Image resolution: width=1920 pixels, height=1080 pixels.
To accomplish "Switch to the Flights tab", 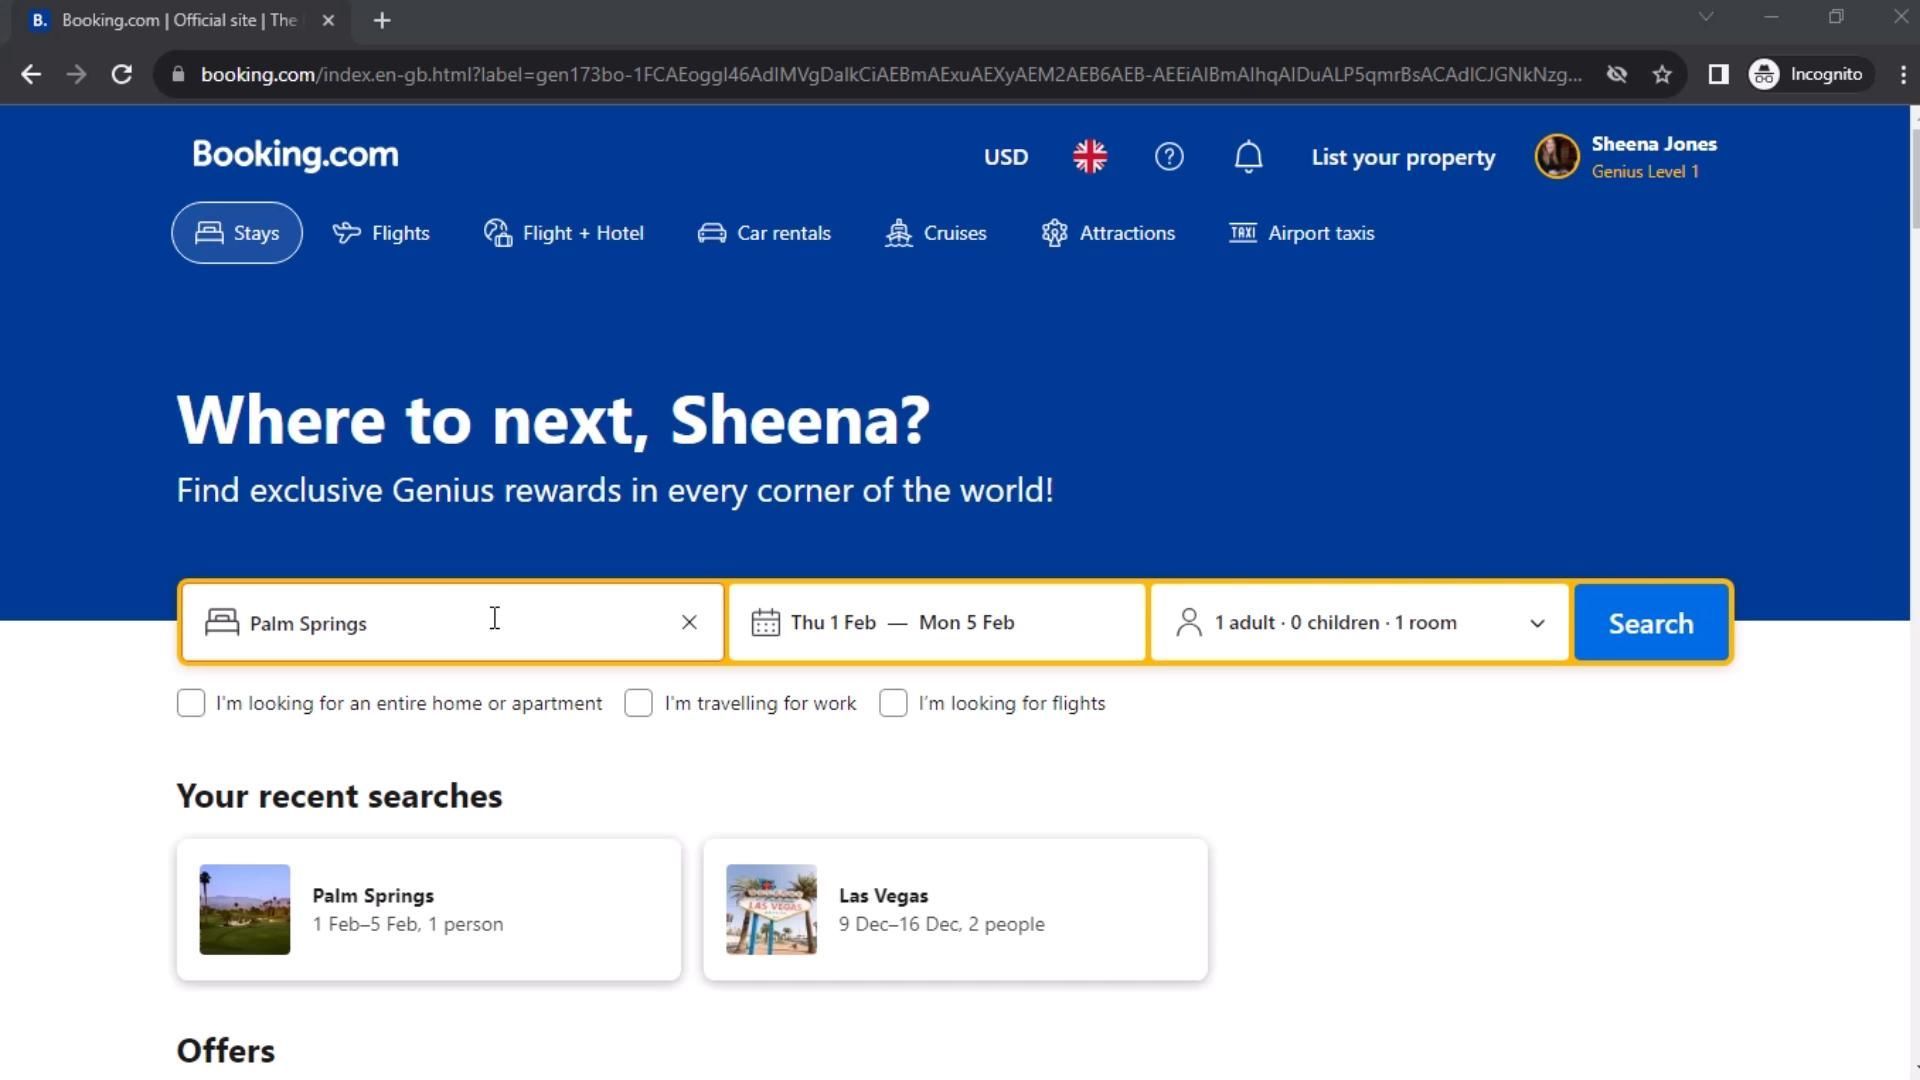I will point(381,233).
